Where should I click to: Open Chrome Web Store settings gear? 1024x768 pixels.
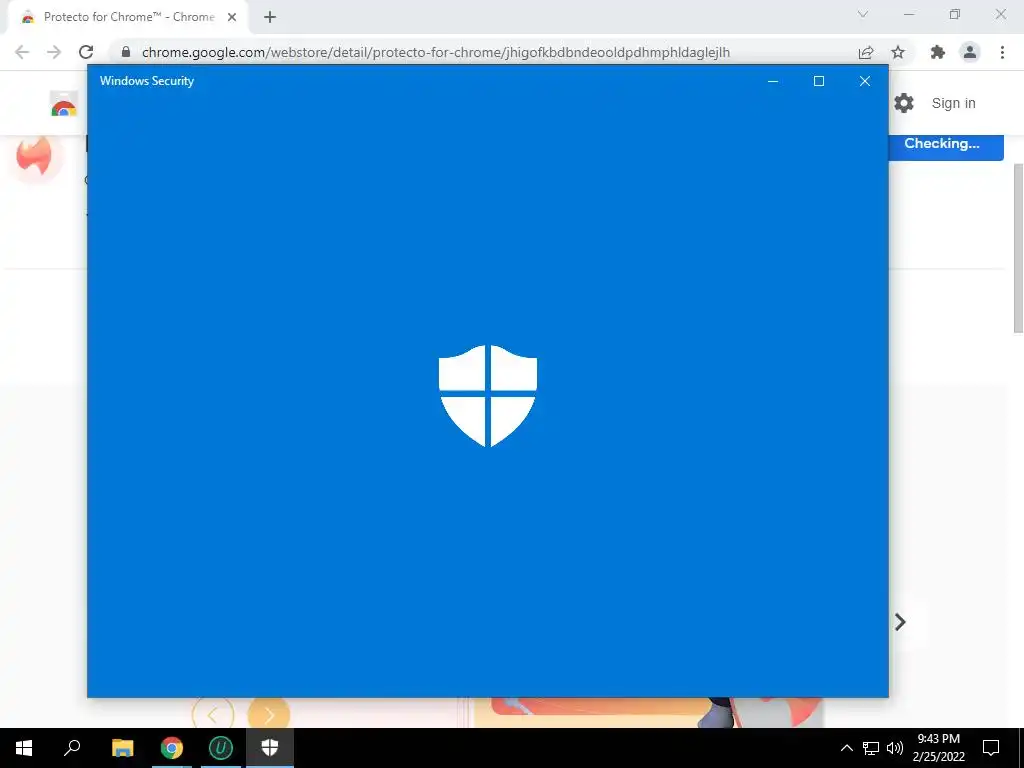[904, 103]
